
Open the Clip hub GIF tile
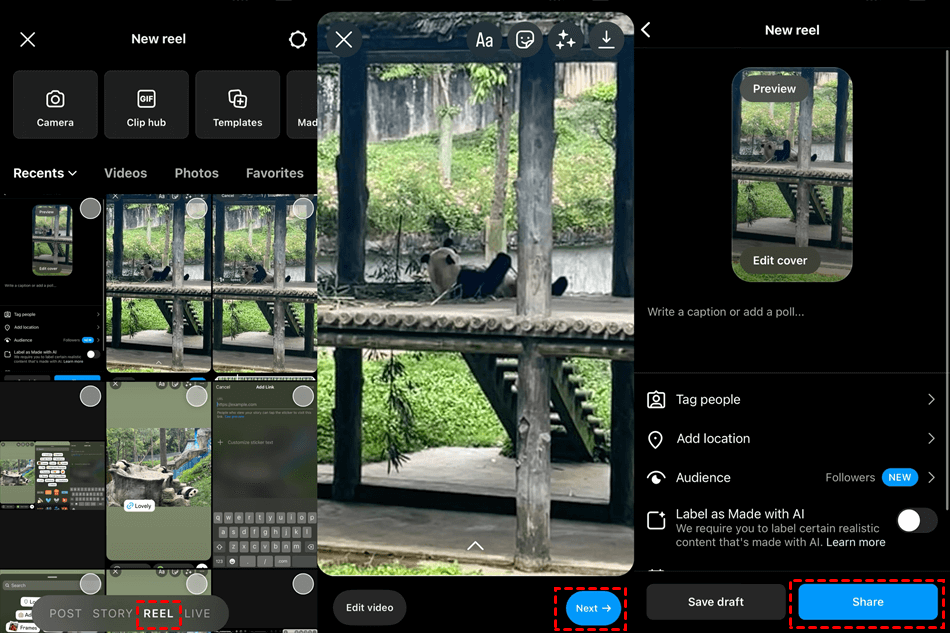[146, 105]
